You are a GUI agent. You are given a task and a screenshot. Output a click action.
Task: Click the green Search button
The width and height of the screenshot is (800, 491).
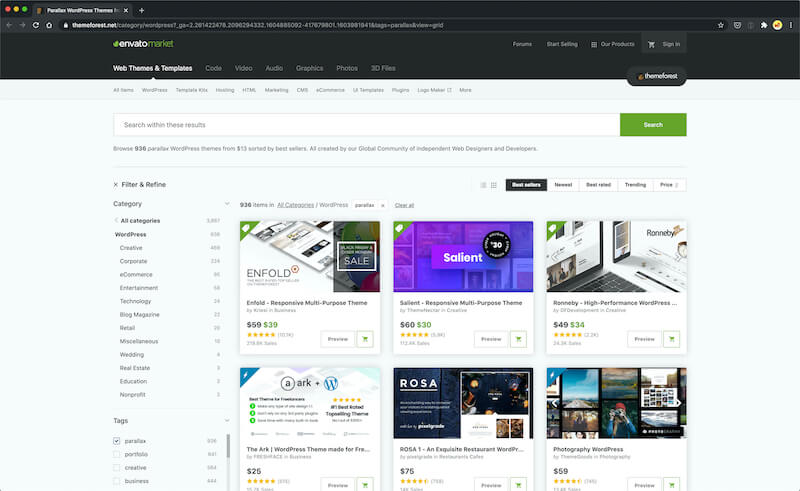653,125
